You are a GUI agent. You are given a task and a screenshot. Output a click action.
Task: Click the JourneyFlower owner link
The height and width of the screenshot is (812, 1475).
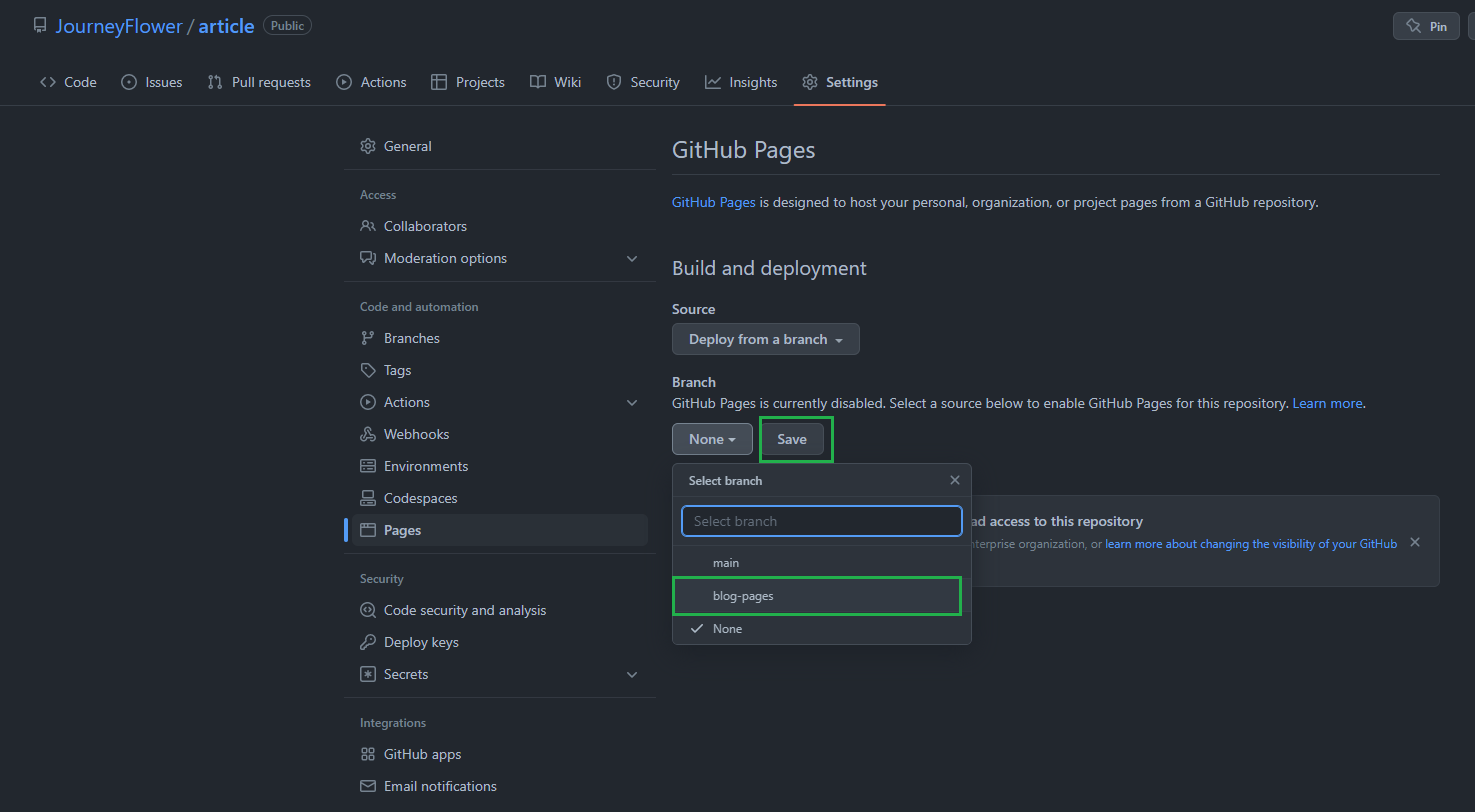[118, 26]
